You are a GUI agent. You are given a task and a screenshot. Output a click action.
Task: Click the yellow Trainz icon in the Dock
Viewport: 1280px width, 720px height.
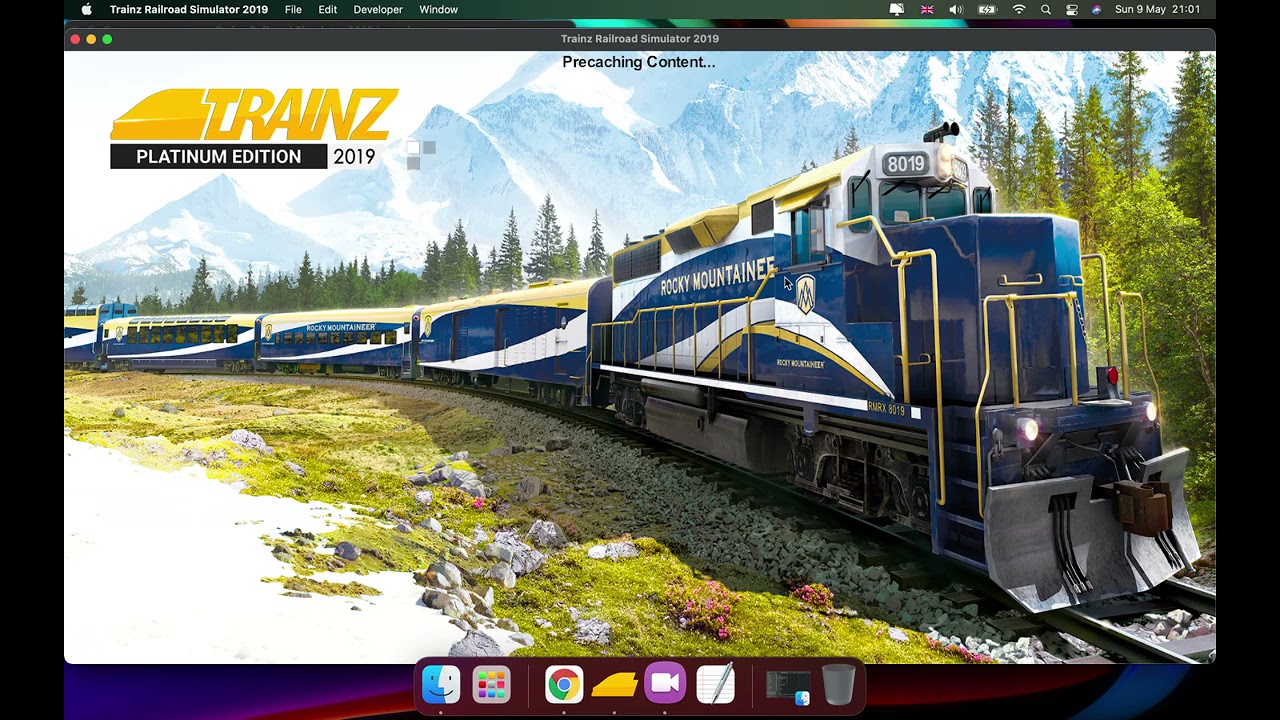point(614,685)
